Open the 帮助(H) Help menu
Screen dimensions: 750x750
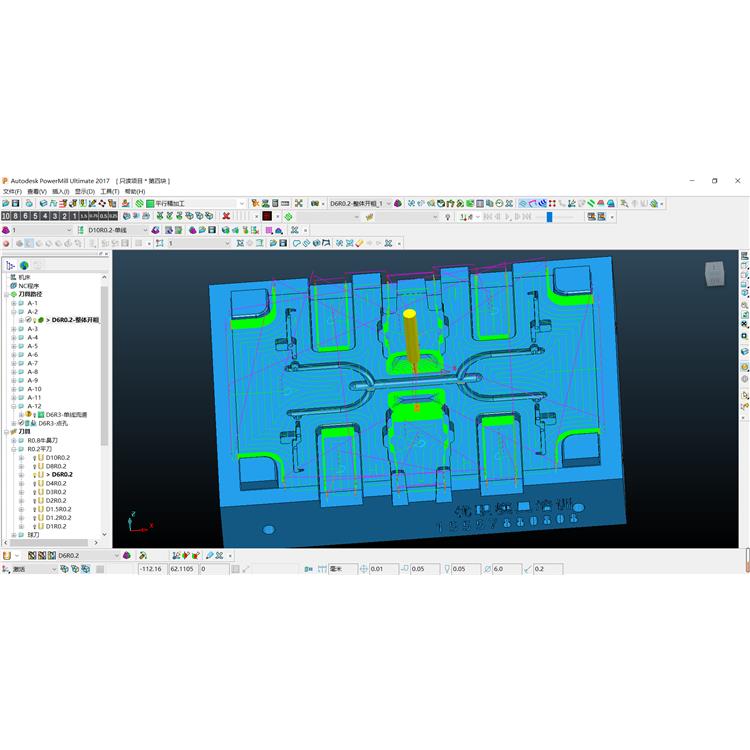(135, 191)
